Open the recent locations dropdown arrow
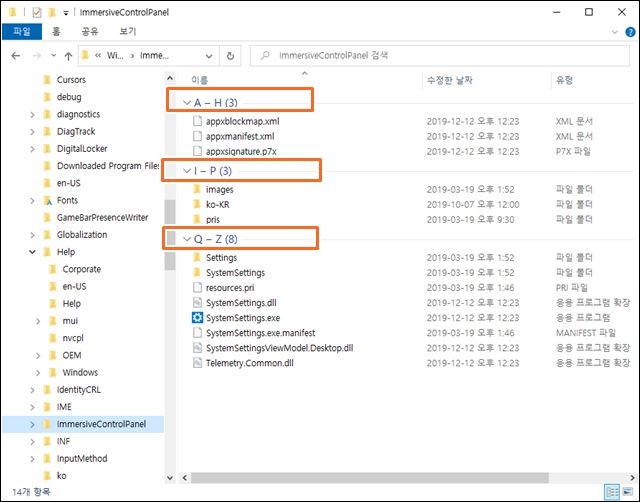 pos(53,56)
